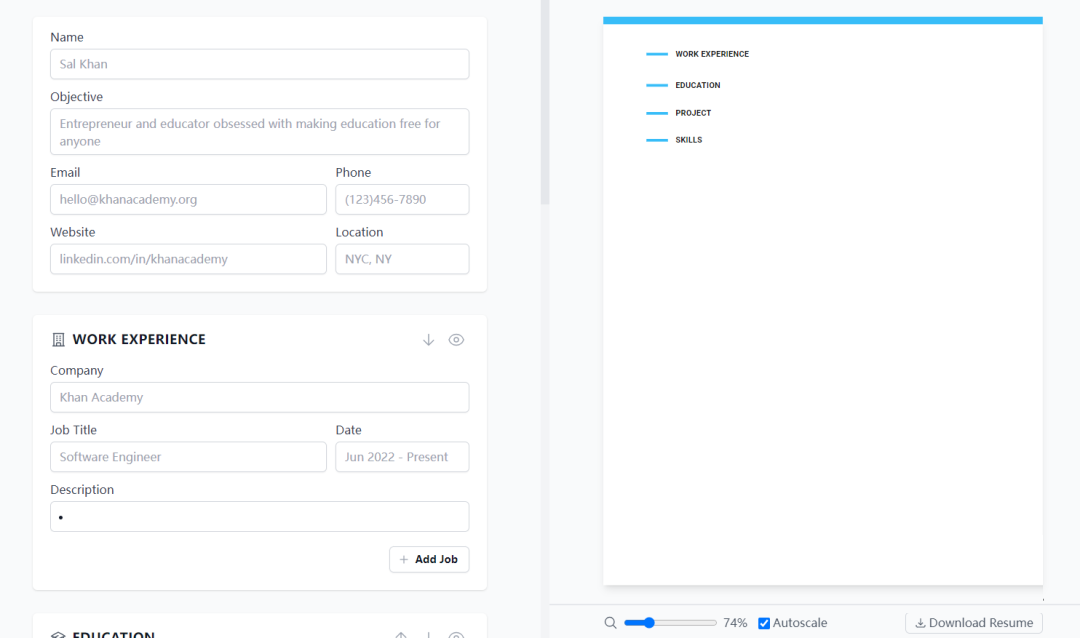Click the Phone number field

[402, 199]
